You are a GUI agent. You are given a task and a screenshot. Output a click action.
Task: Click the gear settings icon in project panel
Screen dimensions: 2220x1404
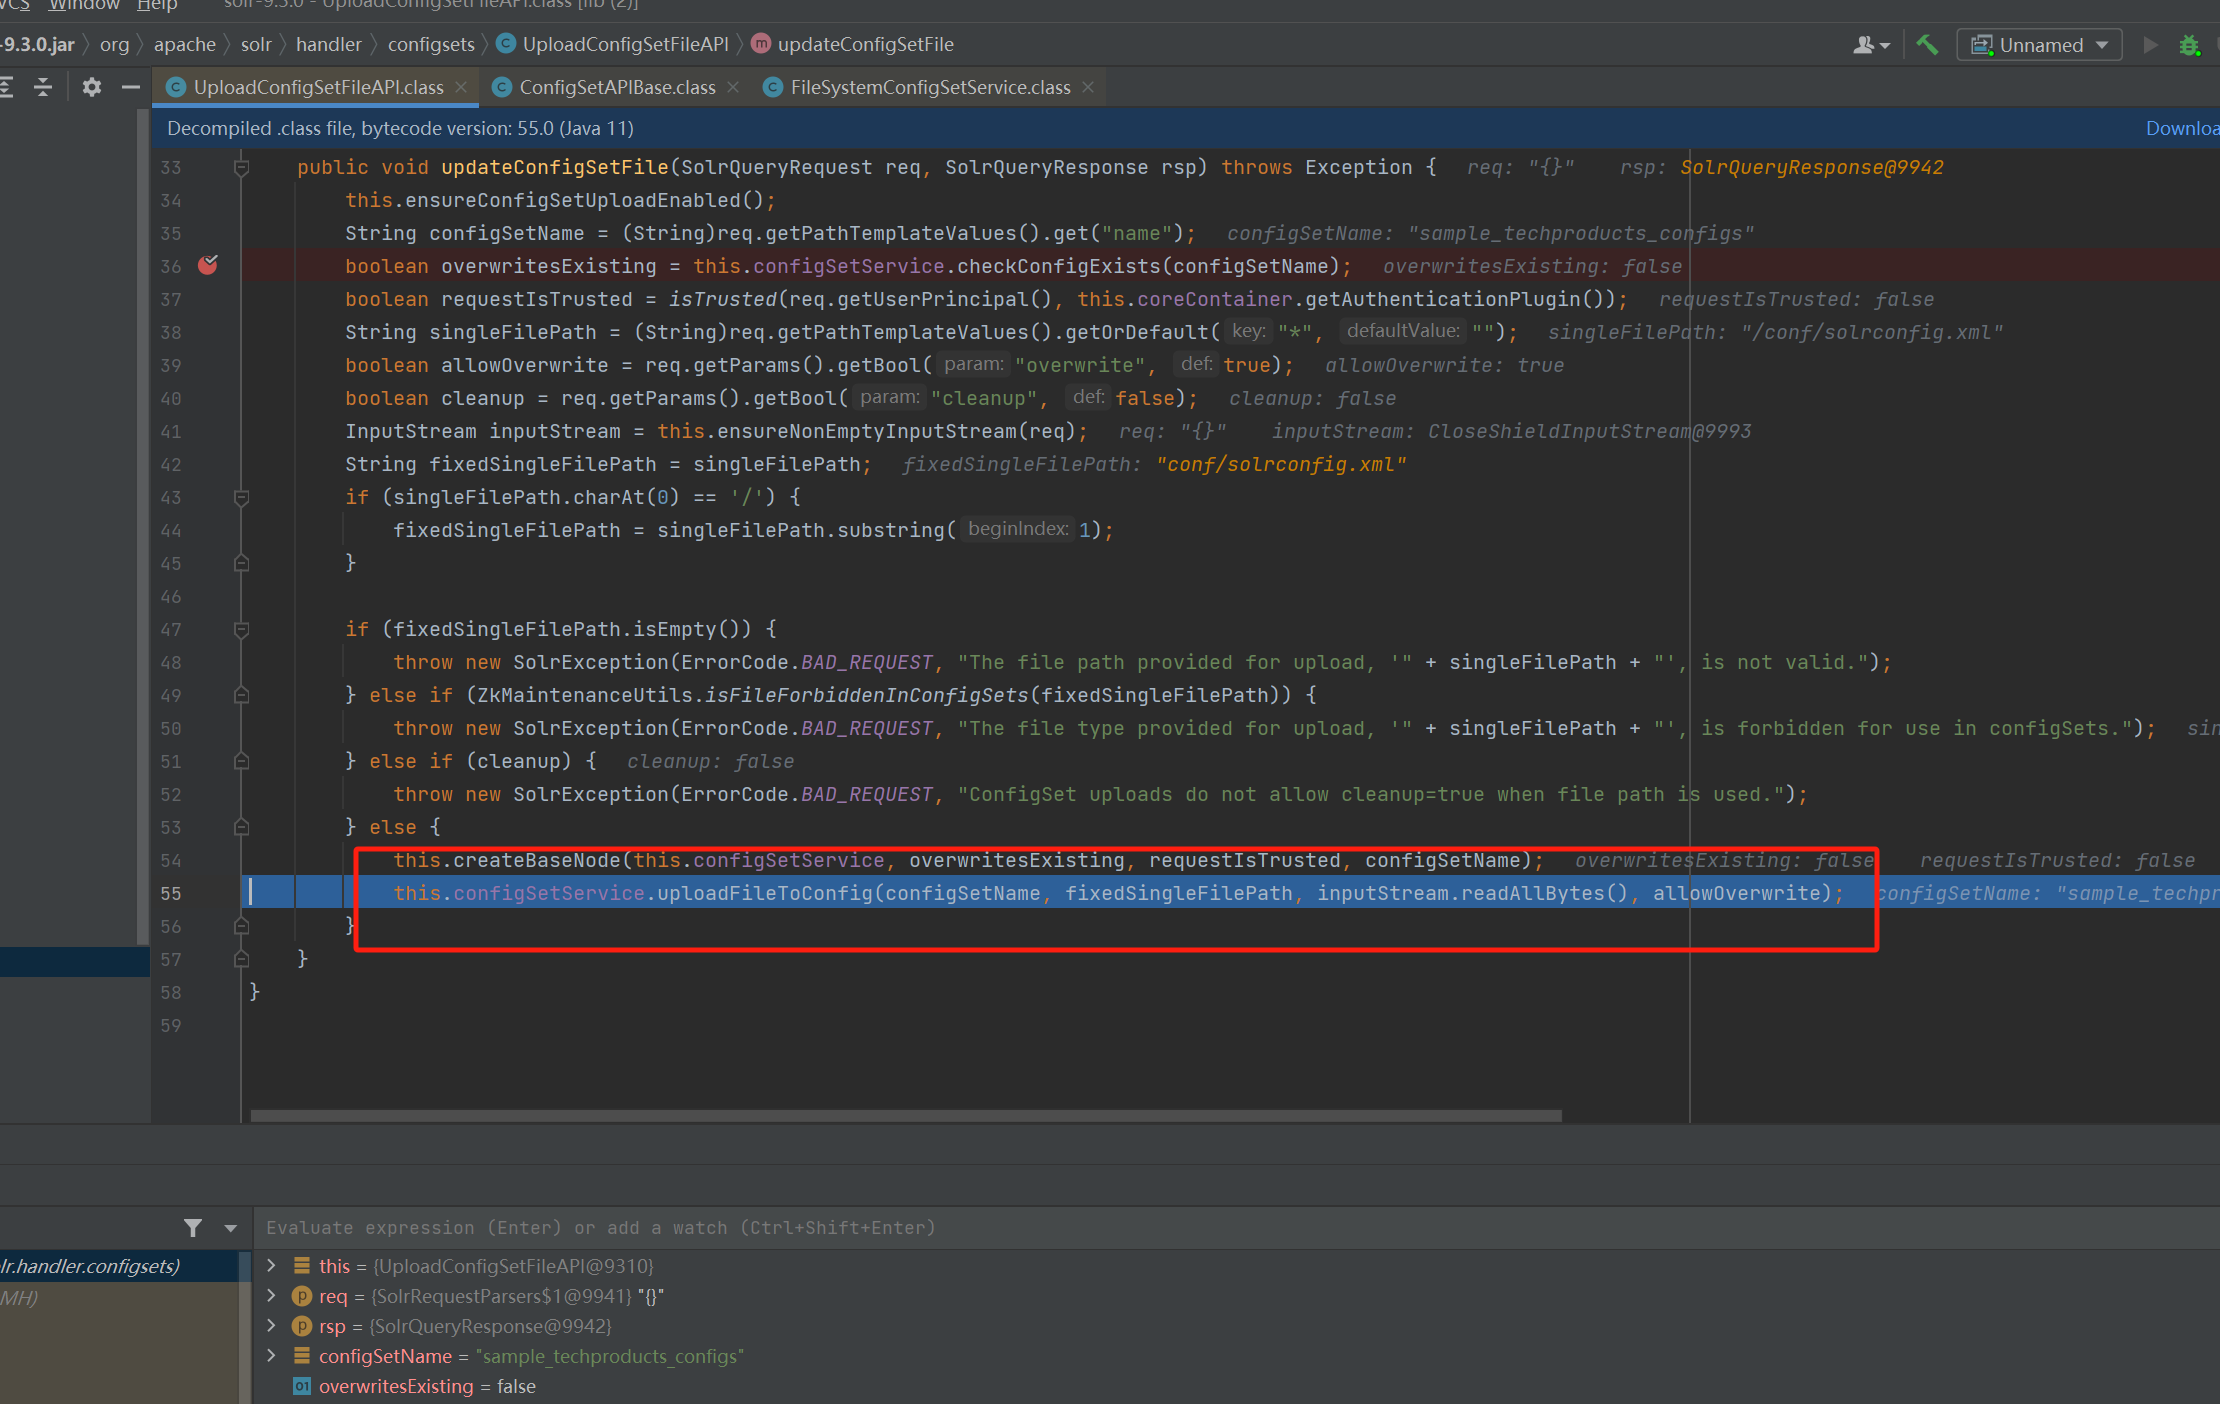pyautogui.click(x=92, y=87)
